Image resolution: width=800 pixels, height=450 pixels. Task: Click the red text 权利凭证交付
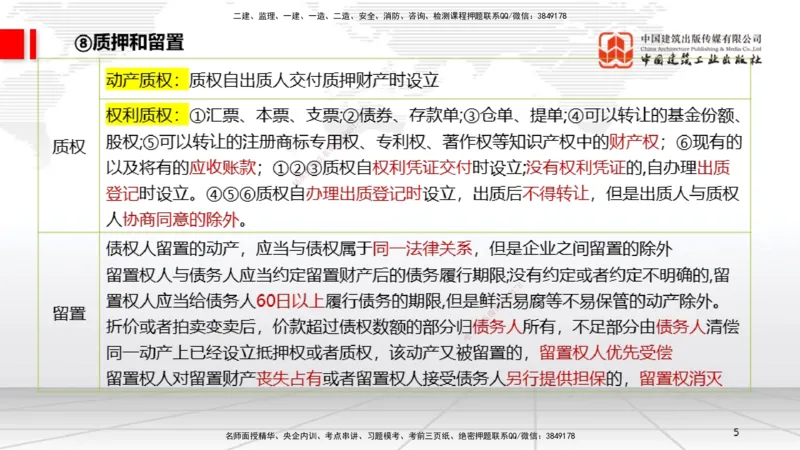(x=421, y=168)
